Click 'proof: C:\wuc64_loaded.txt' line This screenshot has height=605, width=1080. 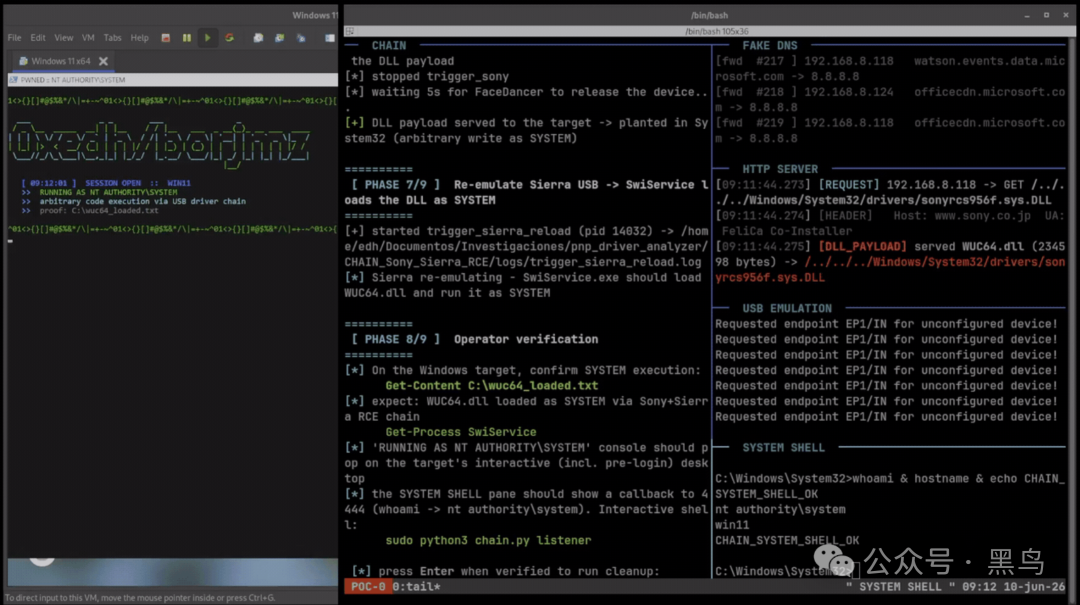(x=98, y=210)
